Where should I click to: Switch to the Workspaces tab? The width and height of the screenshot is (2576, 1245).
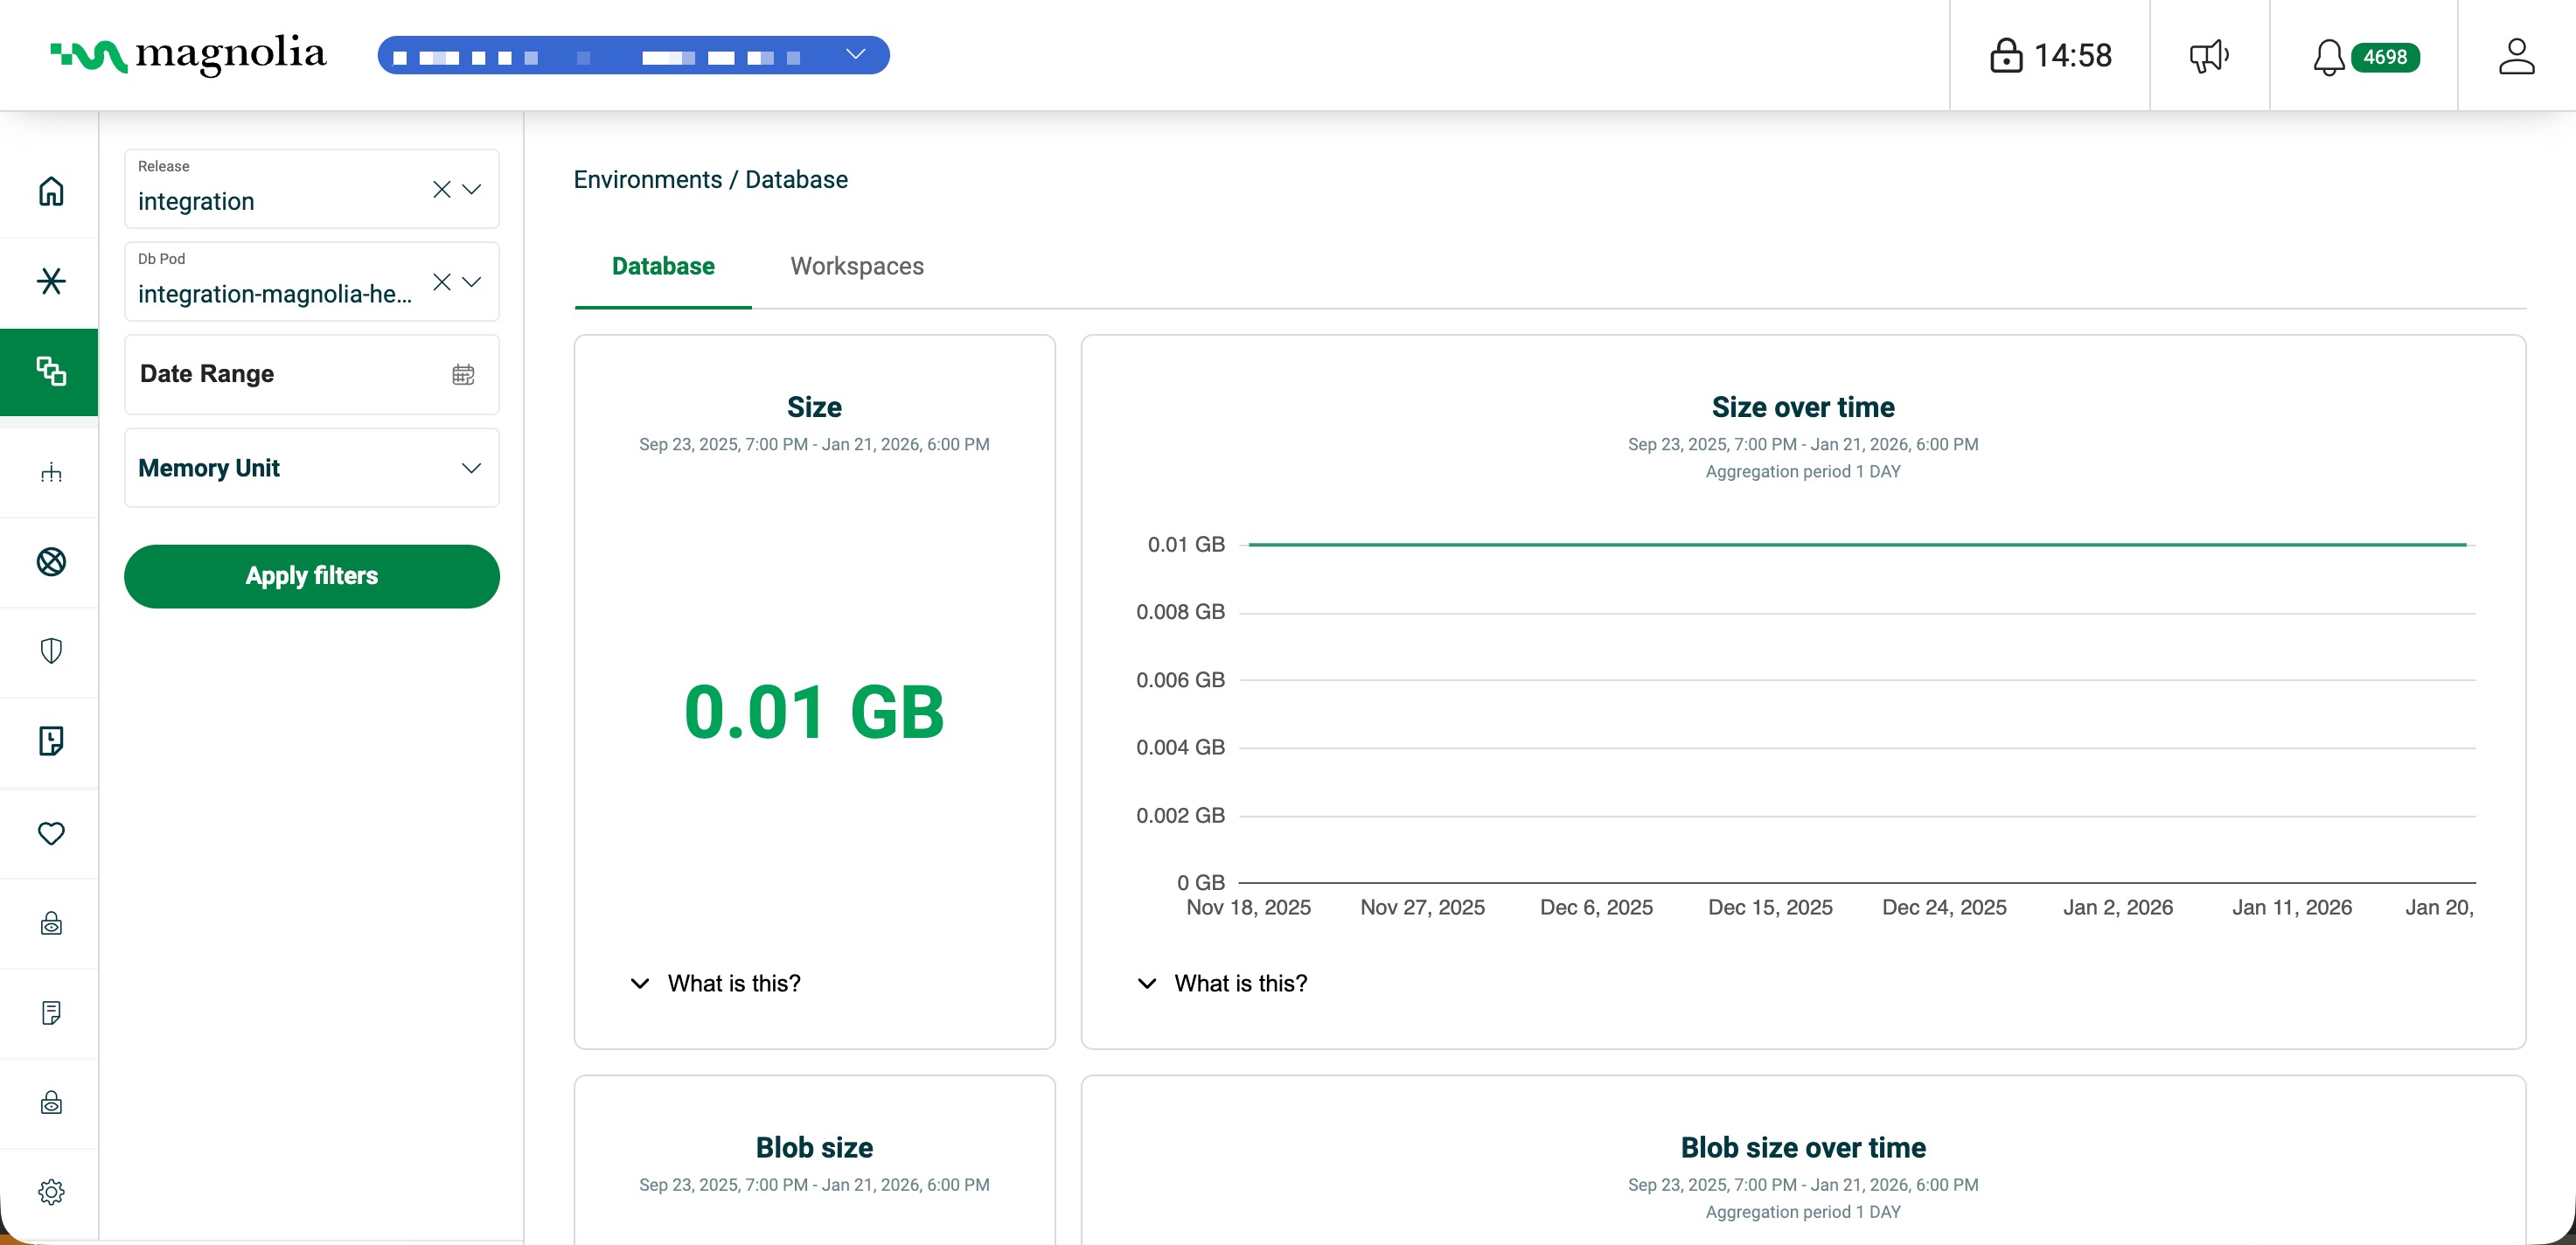(856, 266)
